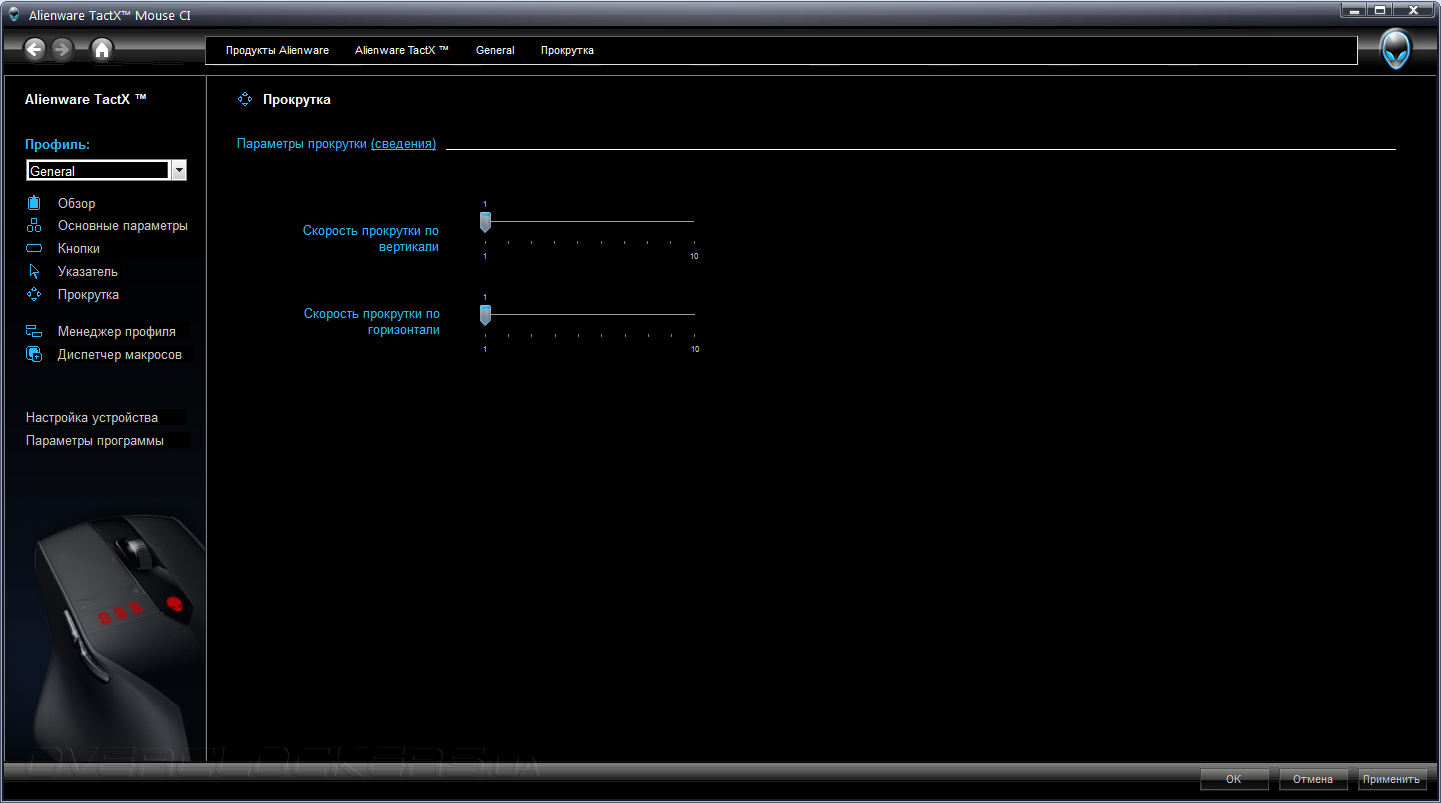Click the Менеджер профиля icon
The image size is (1441, 803).
(34, 331)
